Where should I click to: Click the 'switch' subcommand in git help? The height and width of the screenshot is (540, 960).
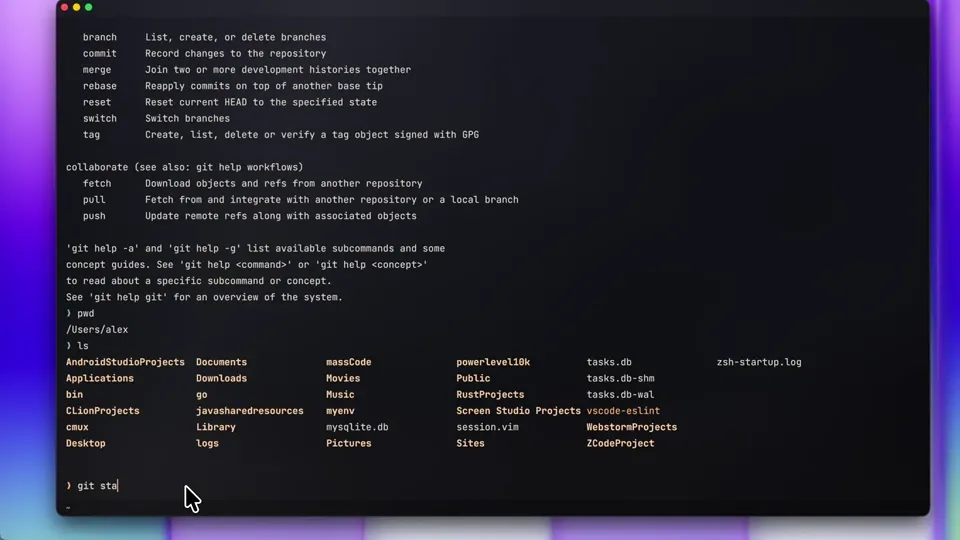point(100,118)
